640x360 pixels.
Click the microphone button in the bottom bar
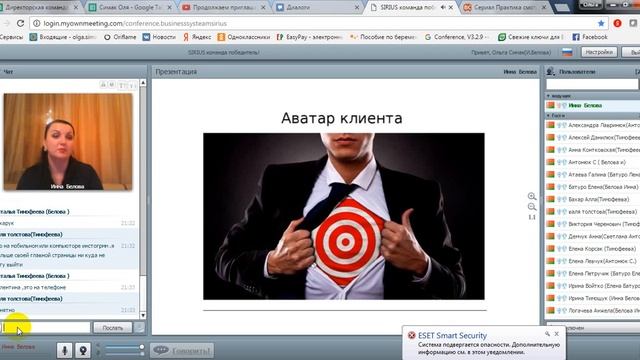click(x=64, y=350)
